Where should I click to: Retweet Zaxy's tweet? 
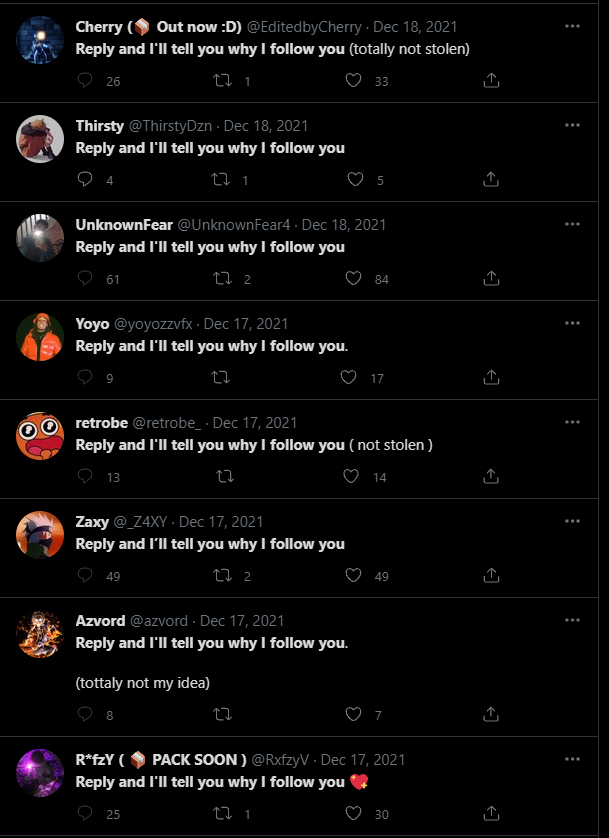[221, 576]
